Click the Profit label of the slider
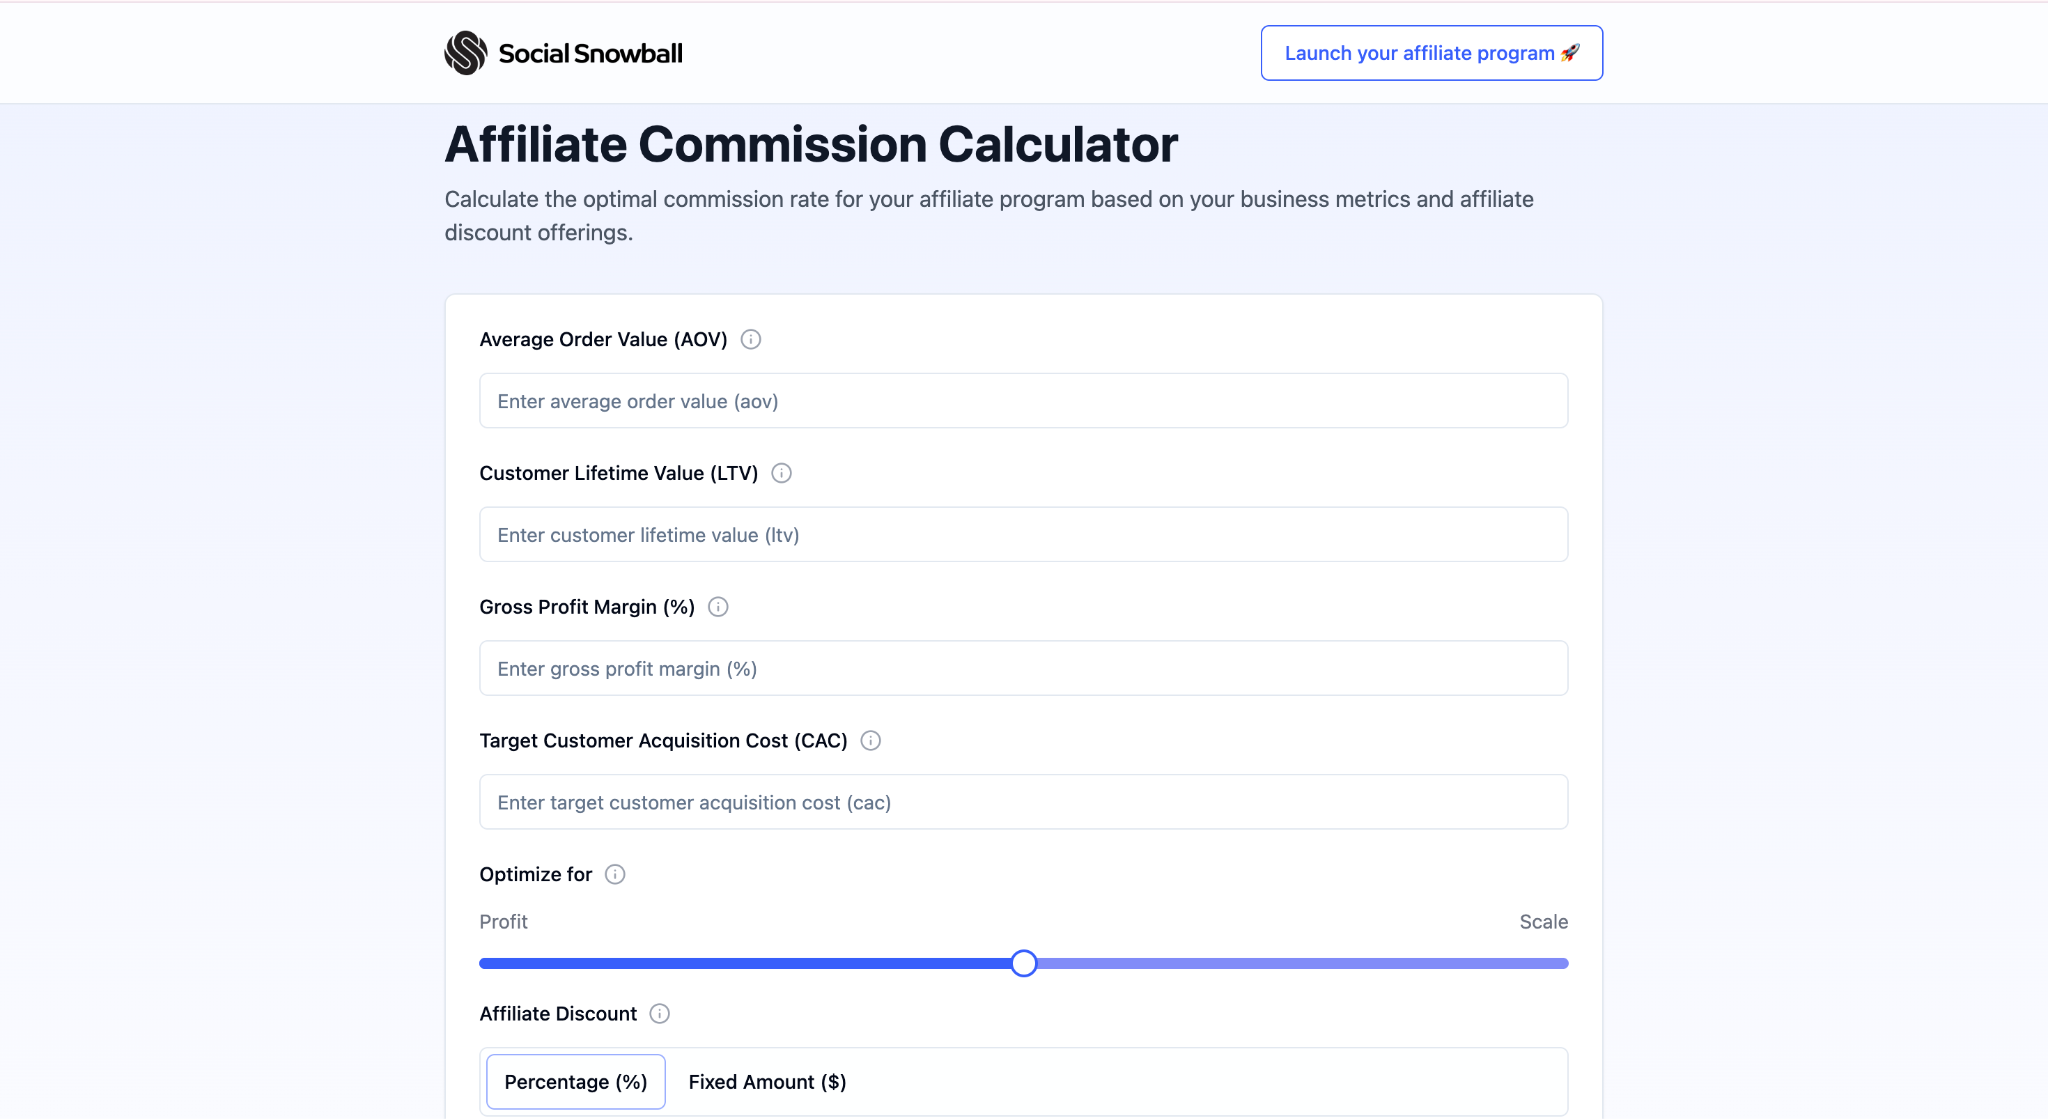 [x=503, y=922]
